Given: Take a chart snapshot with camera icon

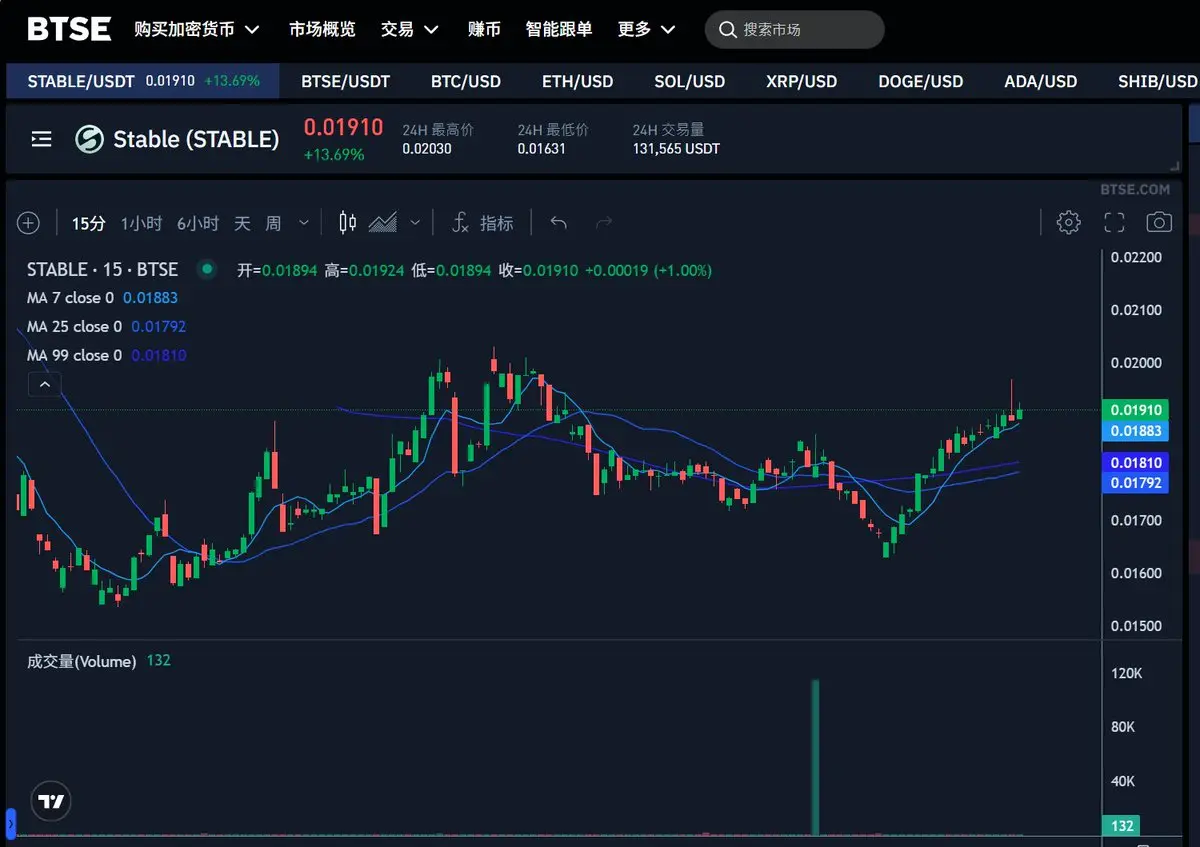Looking at the screenshot, I should click(1159, 222).
